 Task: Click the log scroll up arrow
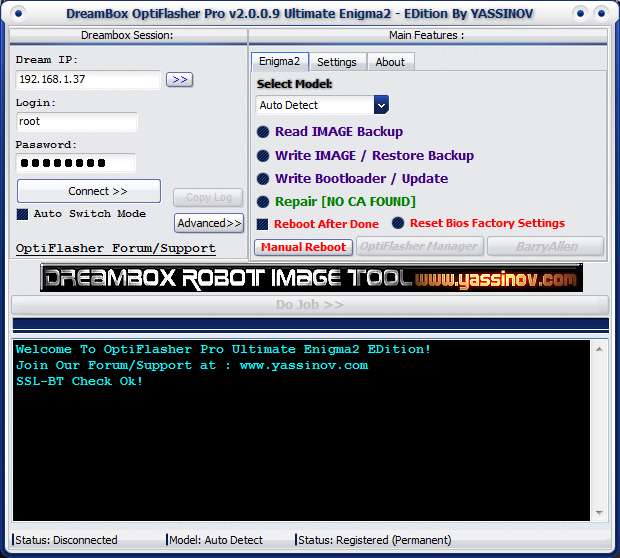pyautogui.click(x=599, y=349)
